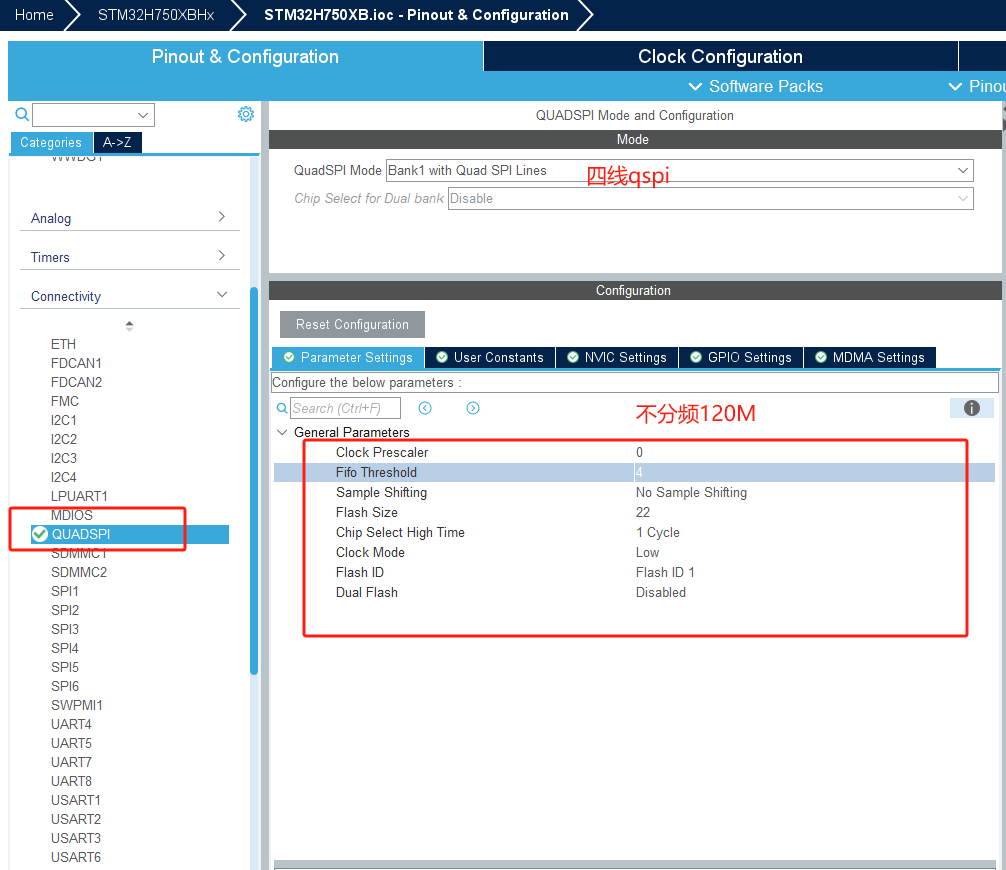
Task: Open the Parameter Settings tab
Action: [x=348, y=357]
